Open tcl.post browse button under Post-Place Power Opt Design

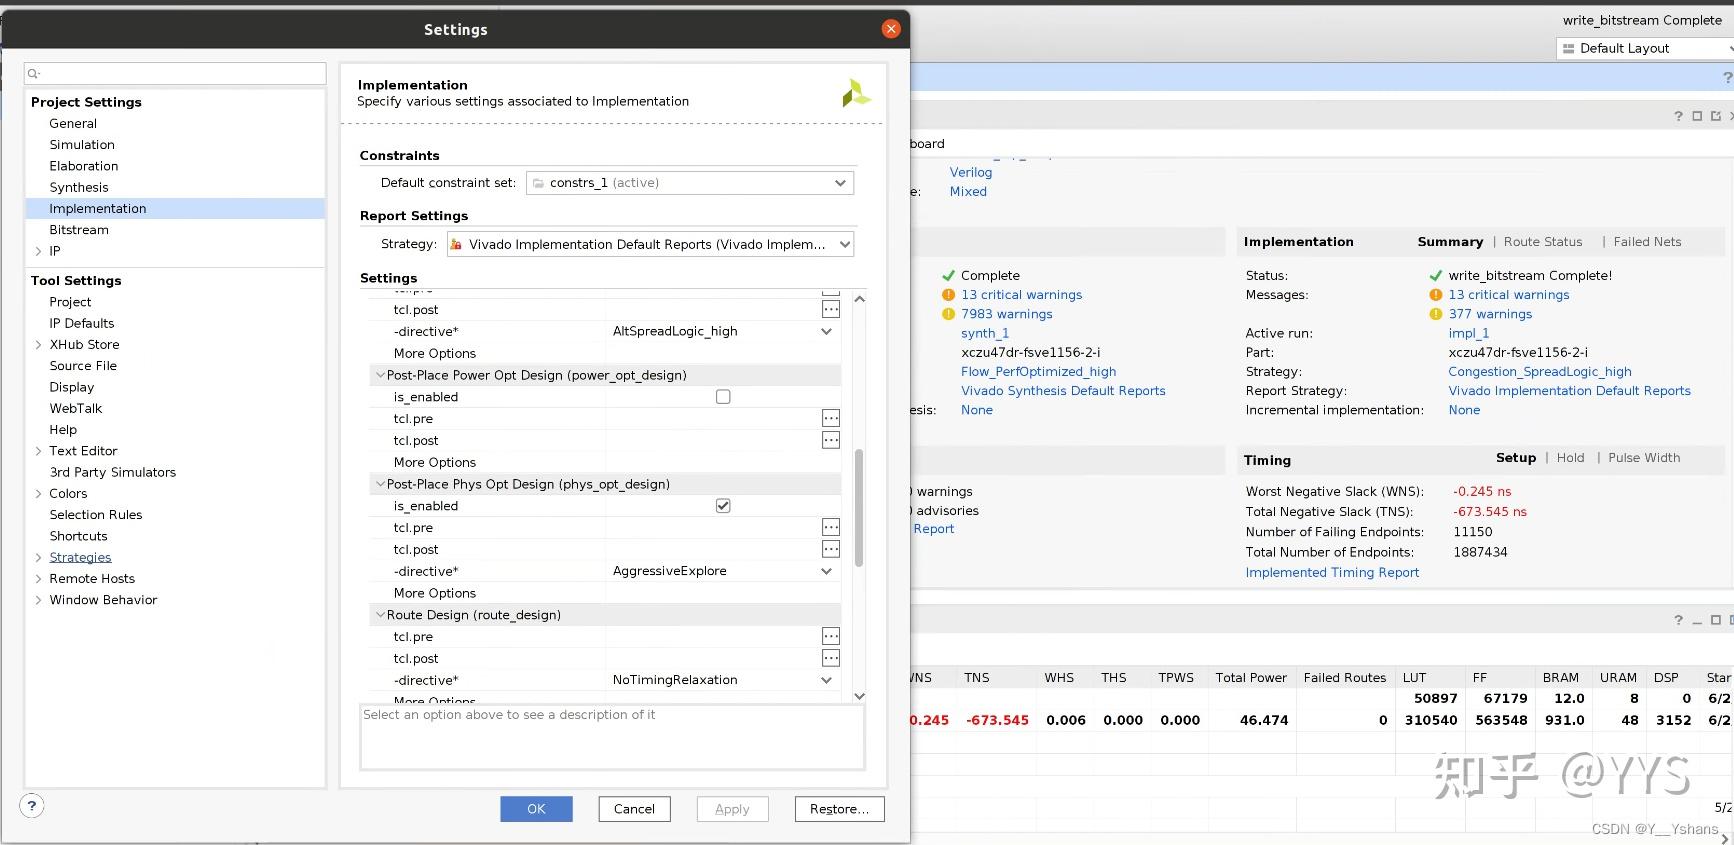[x=831, y=440]
